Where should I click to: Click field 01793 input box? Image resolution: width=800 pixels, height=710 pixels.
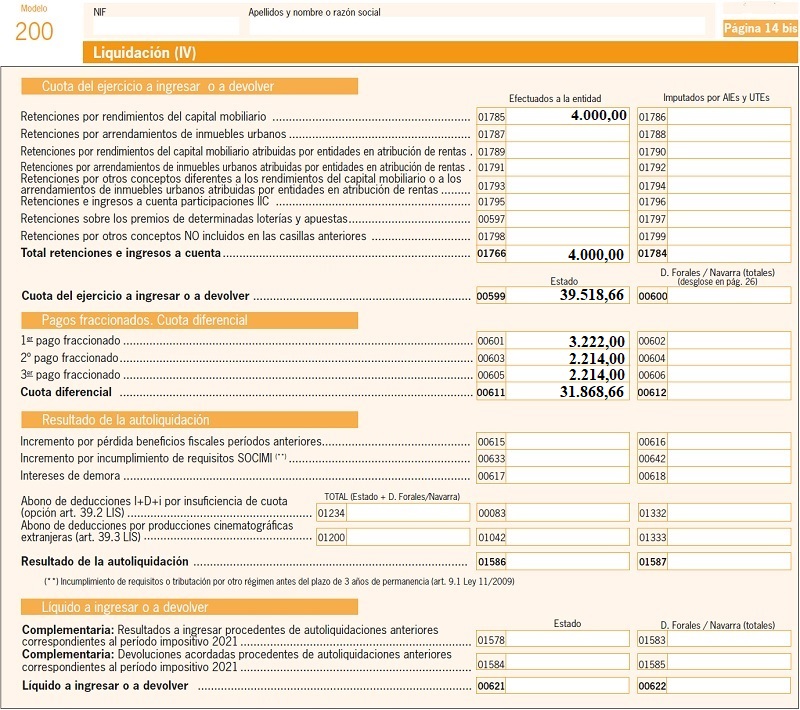(x=567, y=186)
